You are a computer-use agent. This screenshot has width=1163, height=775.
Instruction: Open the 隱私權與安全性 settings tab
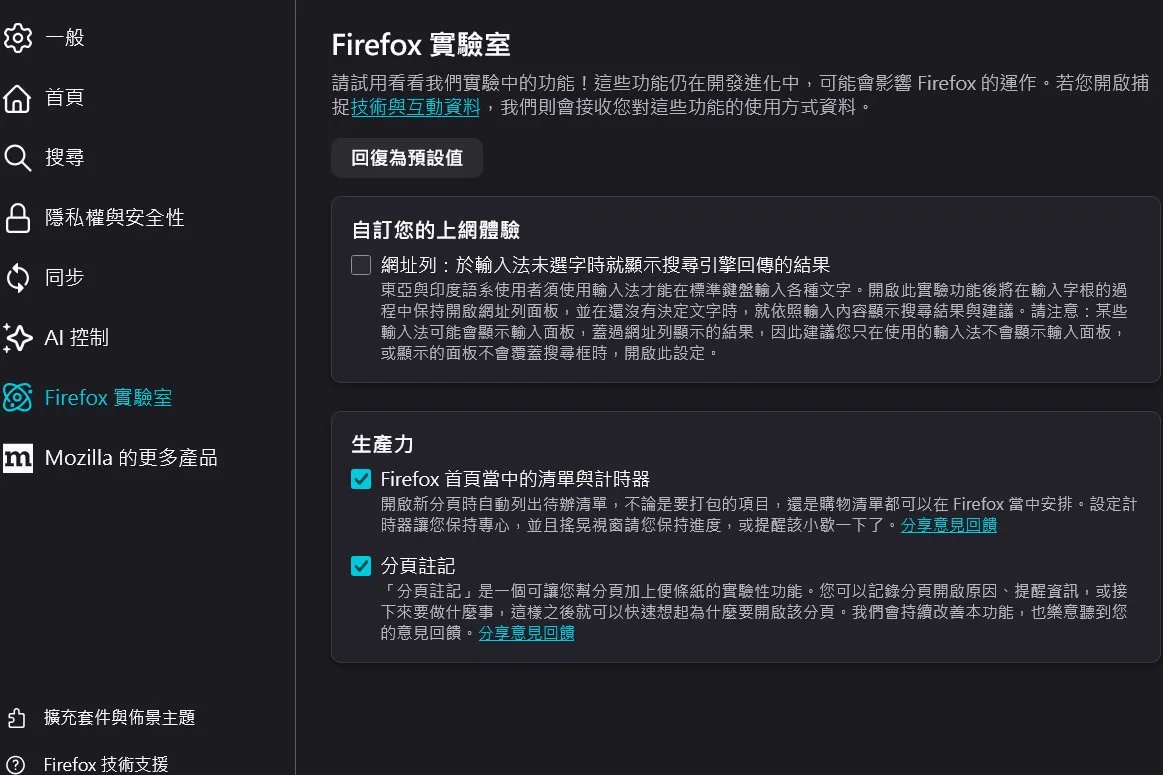click(x=114, y=218)
